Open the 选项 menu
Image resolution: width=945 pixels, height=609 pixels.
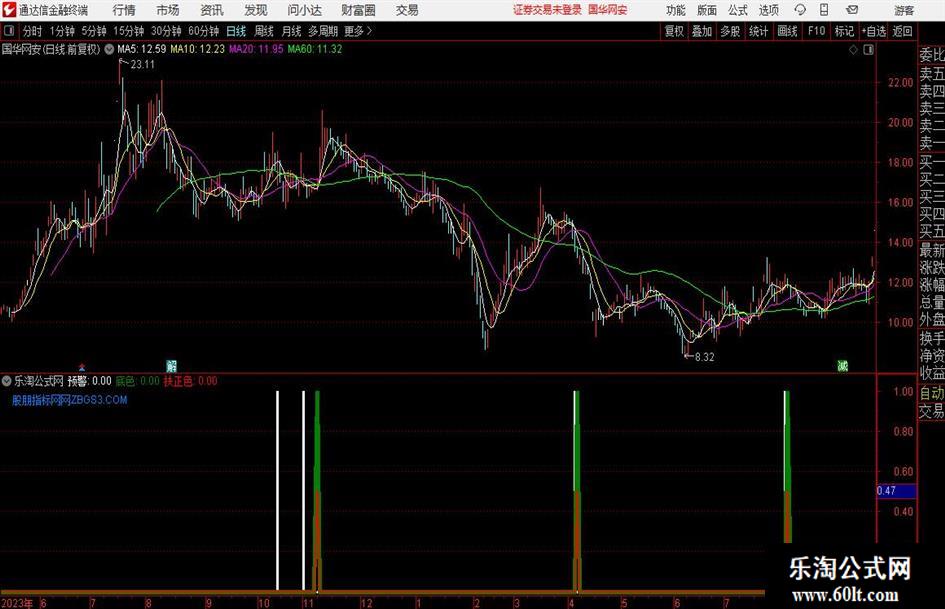point(768,10)
